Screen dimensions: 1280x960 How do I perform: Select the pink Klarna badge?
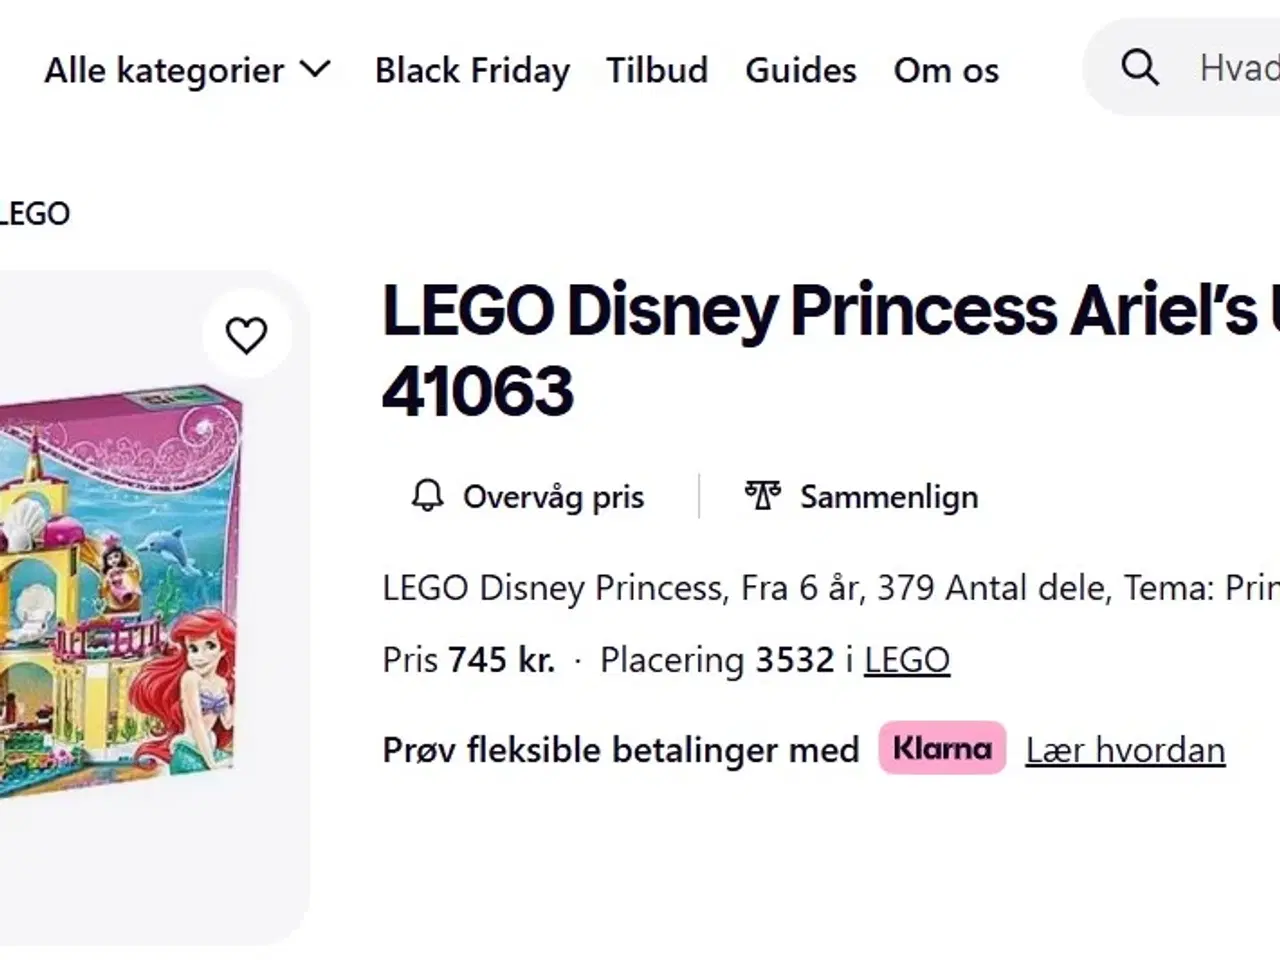coord(941,748)
